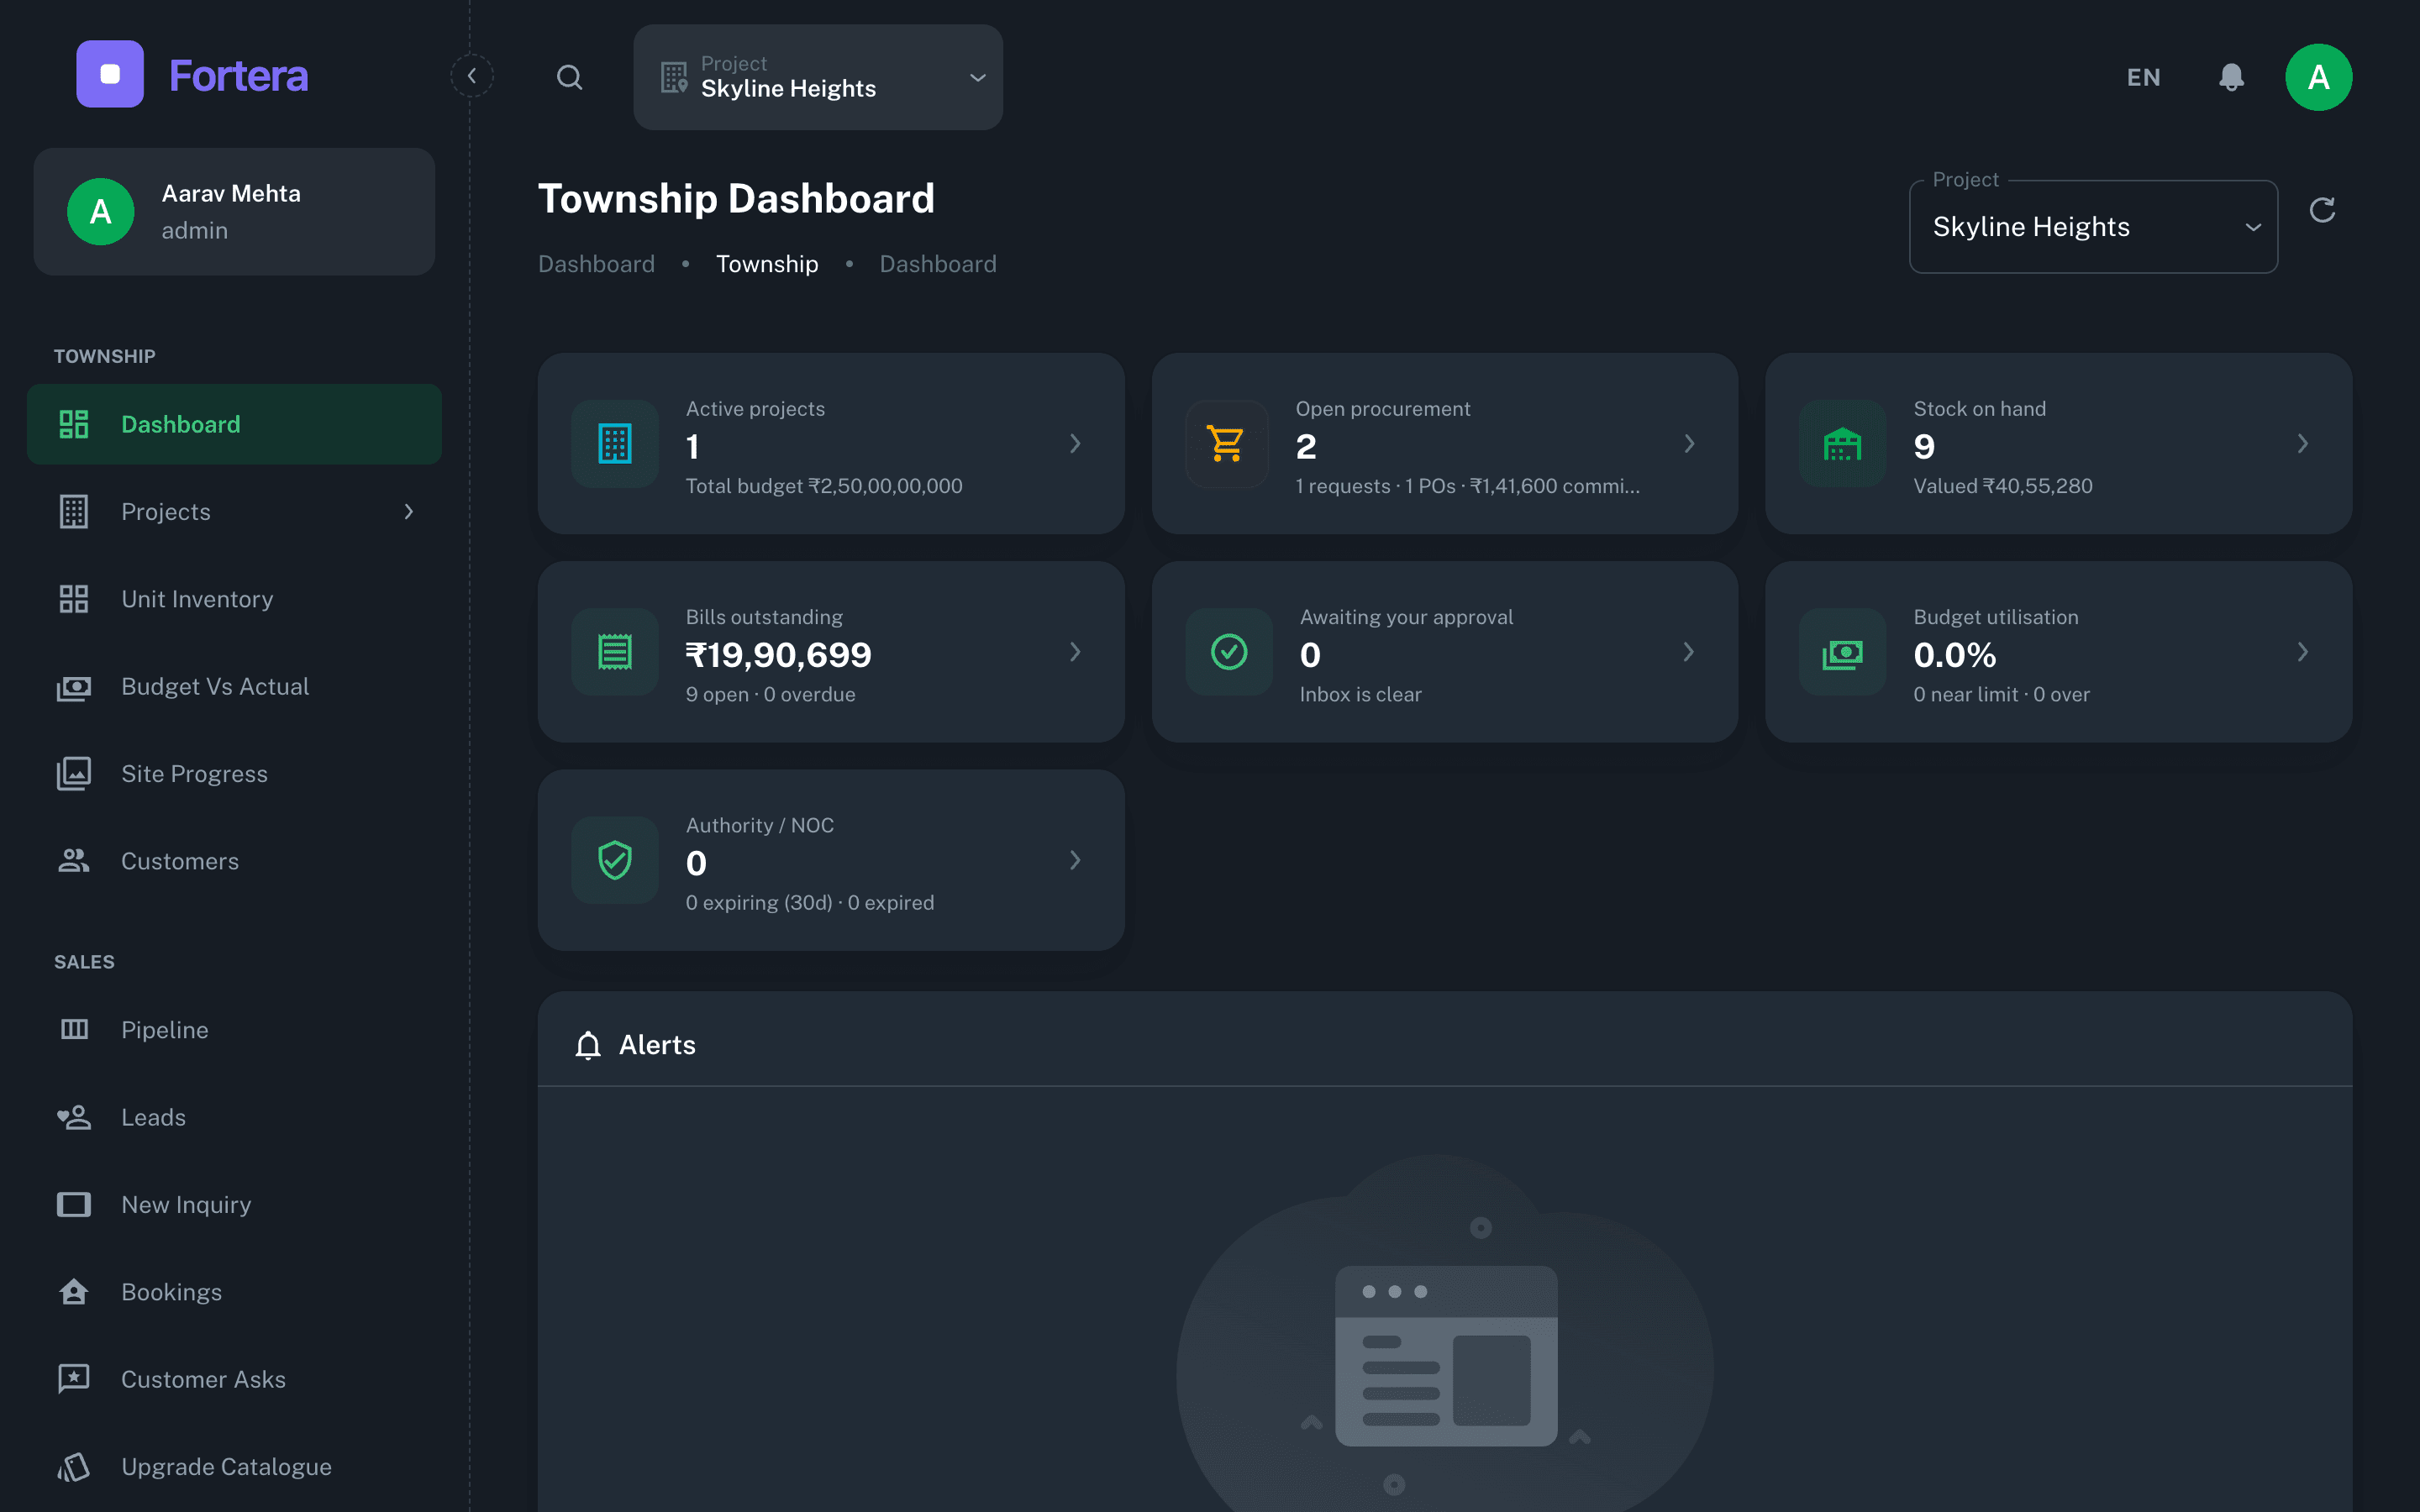Click the Total budget ₹2,50,00,00,000 text
Image resolution: width=2420 pixels, height=1512 pixels.
824,486
